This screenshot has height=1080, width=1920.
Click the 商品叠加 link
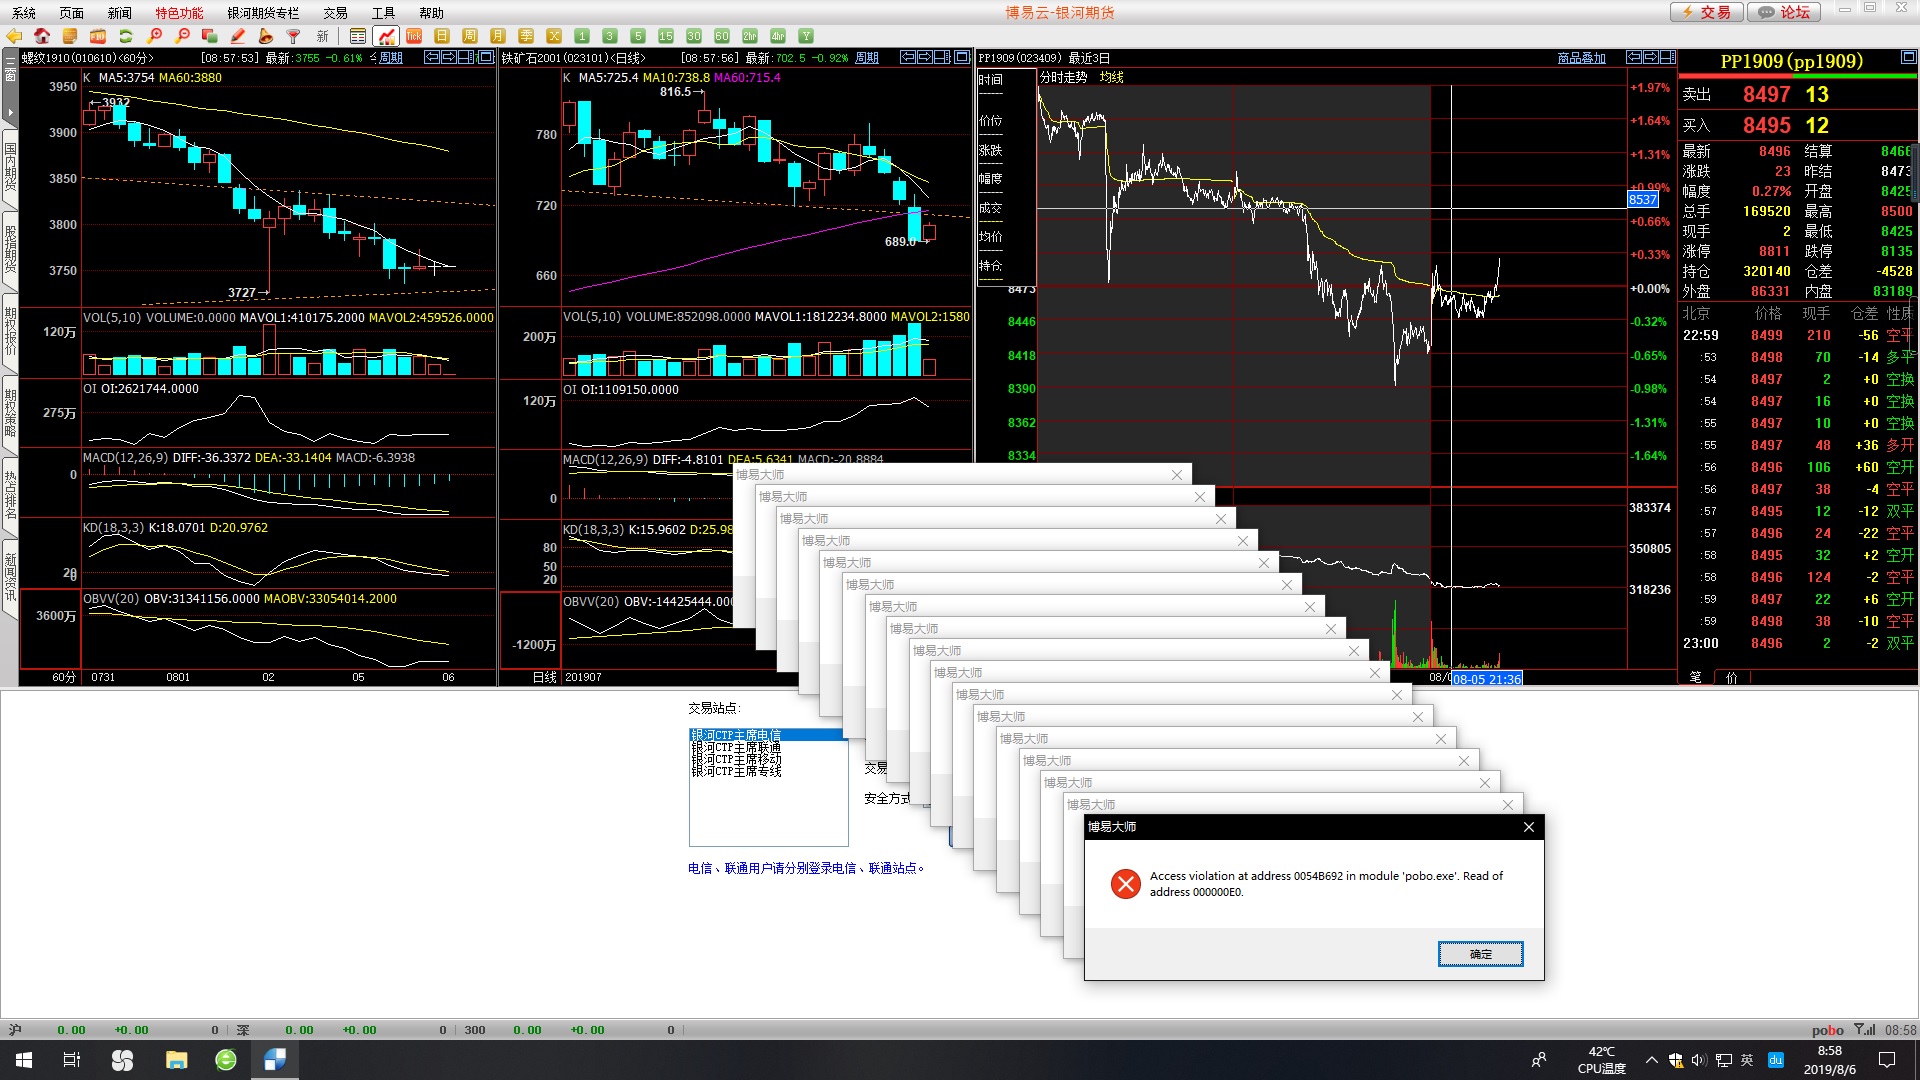(1581, 58)
